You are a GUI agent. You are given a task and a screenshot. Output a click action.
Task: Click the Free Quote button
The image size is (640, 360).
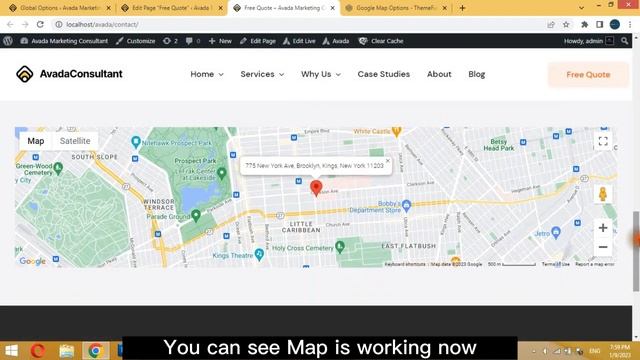[588, 75]
